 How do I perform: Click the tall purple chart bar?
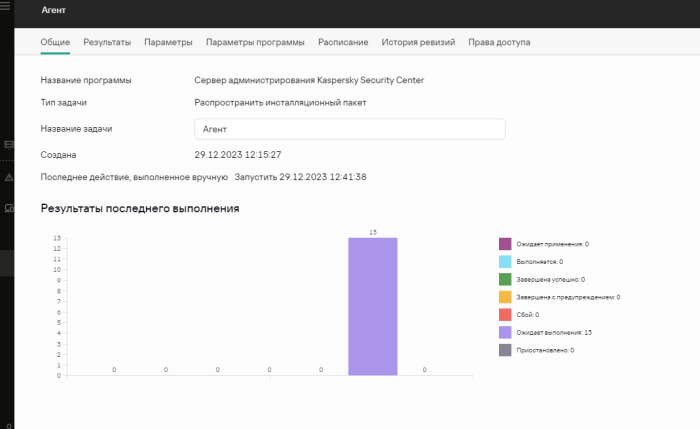[x=373, y=307]
